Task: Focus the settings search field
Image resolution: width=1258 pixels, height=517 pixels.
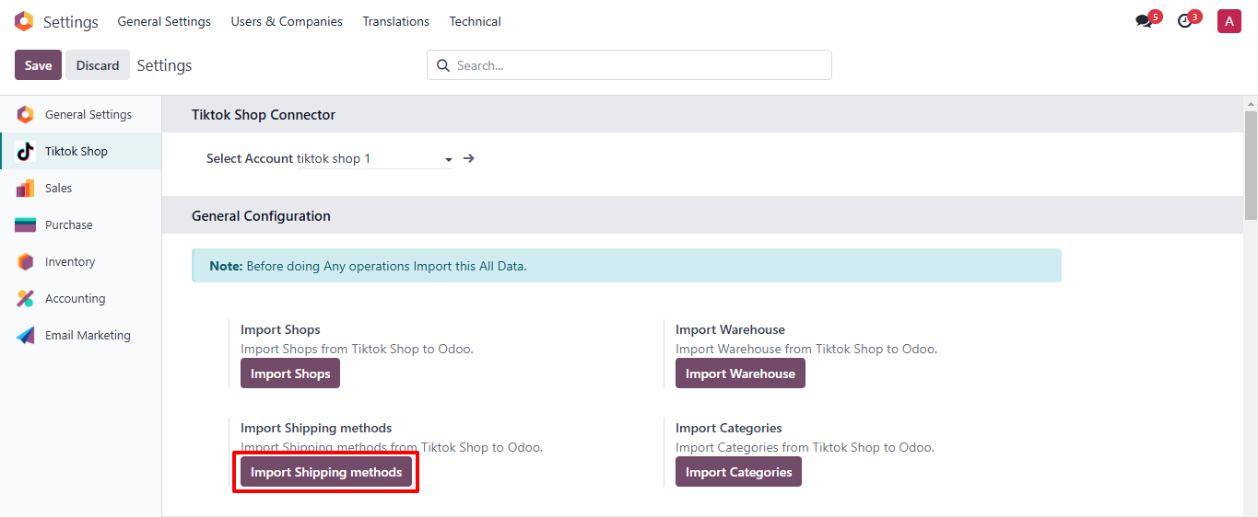Action: [x=640, y=65]
